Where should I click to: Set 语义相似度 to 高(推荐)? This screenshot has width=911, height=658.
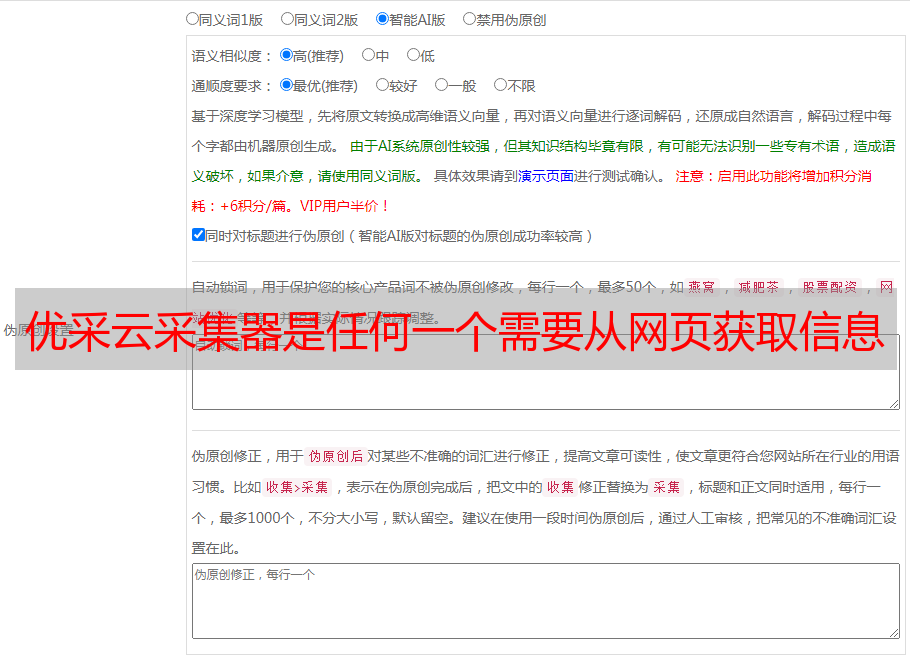click(286, 55)
